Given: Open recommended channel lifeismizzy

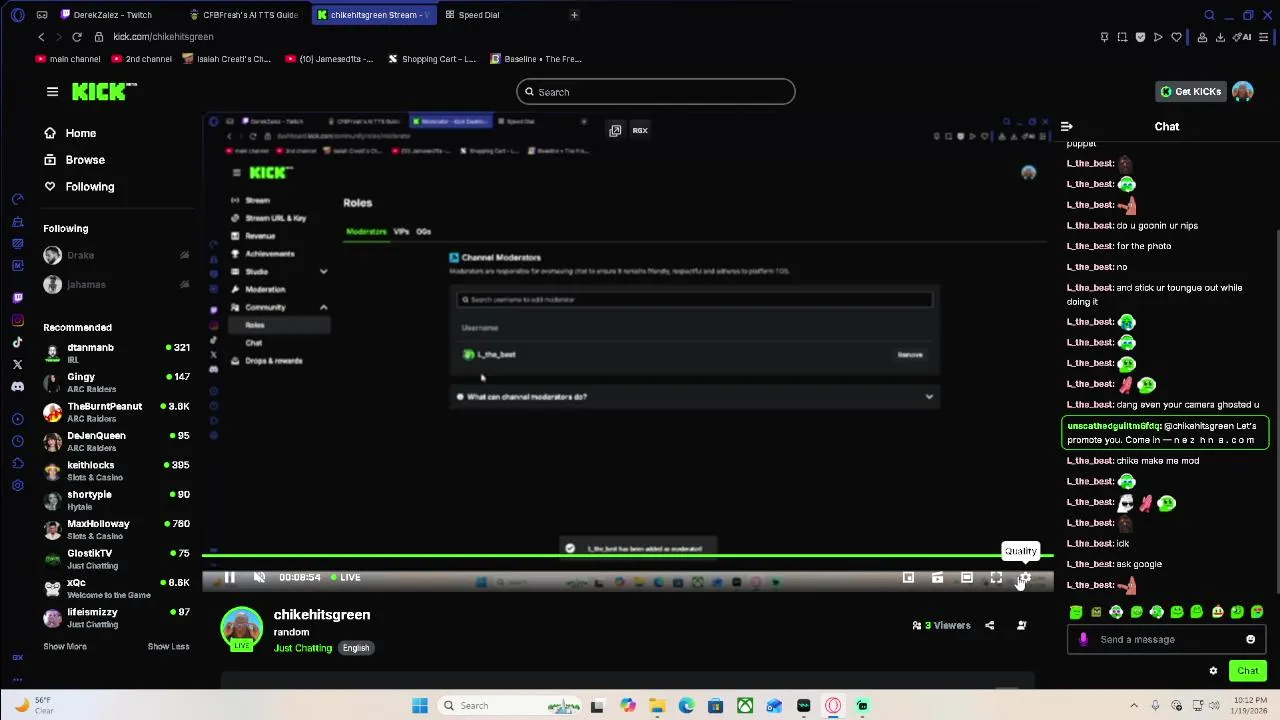Looking at the screenshot, I should pos(116,618).
